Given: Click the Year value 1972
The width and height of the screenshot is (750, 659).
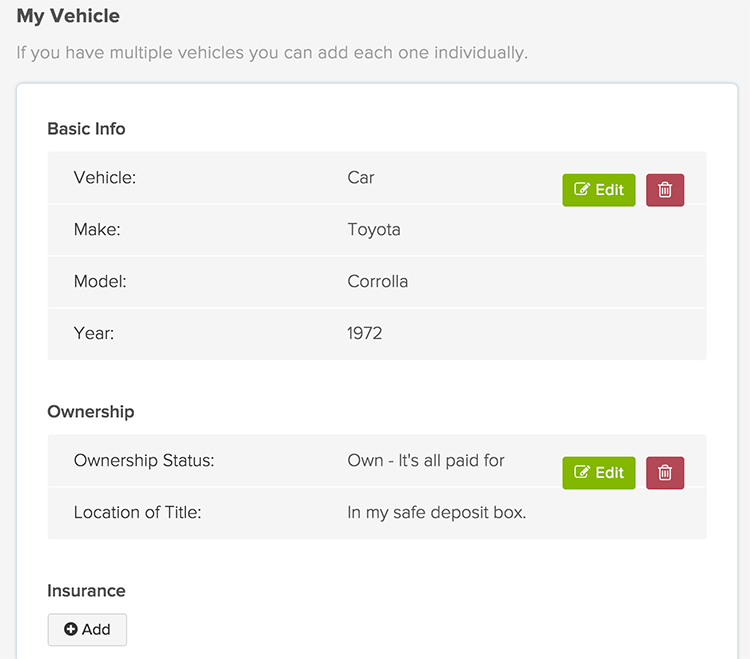Looking at the screenshot, I should (x=365, y=334).
